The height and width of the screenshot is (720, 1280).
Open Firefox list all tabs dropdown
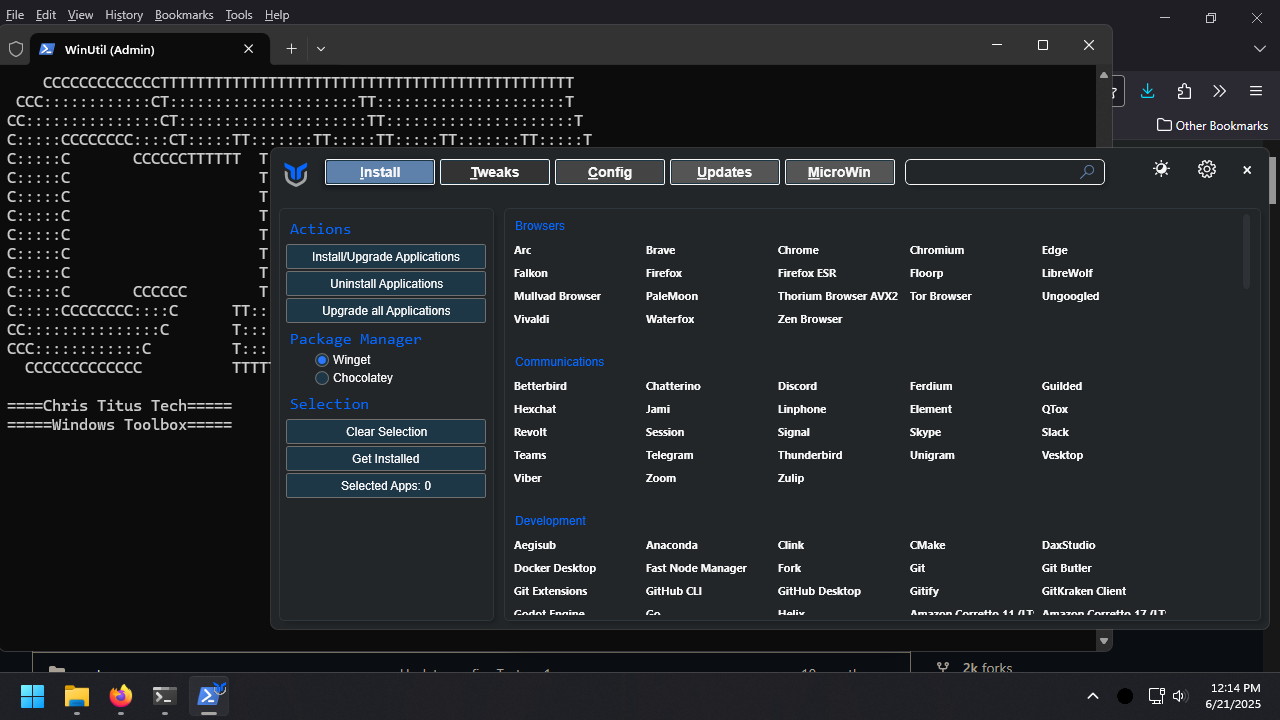1259,48
